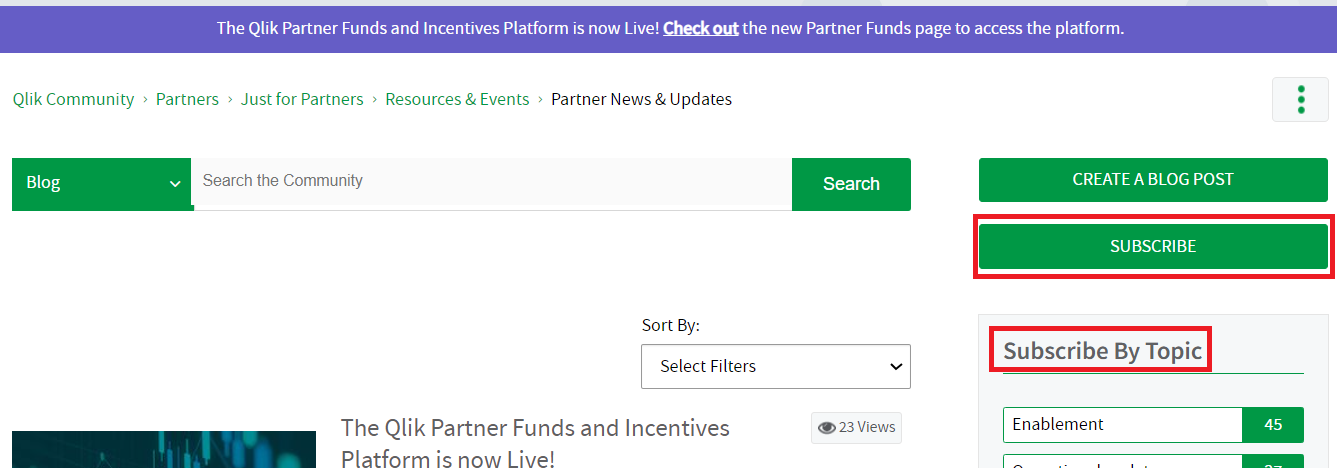The width and height of the screenshot is (1337, 468).
Task: Go to Qlik Community breadcrumb
Action: [73, 99]
